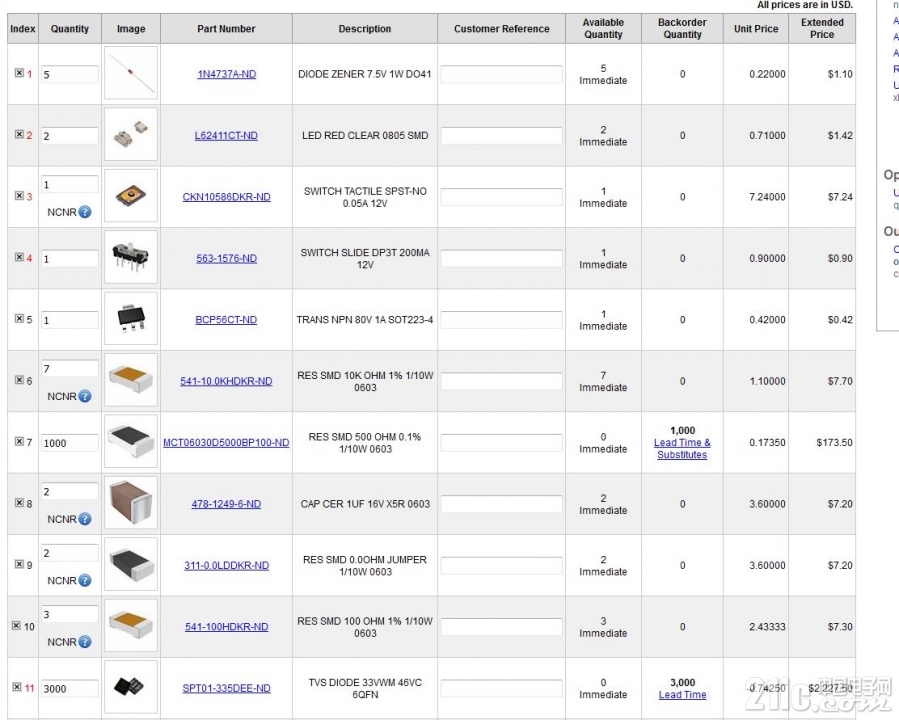Screen dimensions: 899x720
Task: Open the BCP56CT-ND part link
Action: 226,320
